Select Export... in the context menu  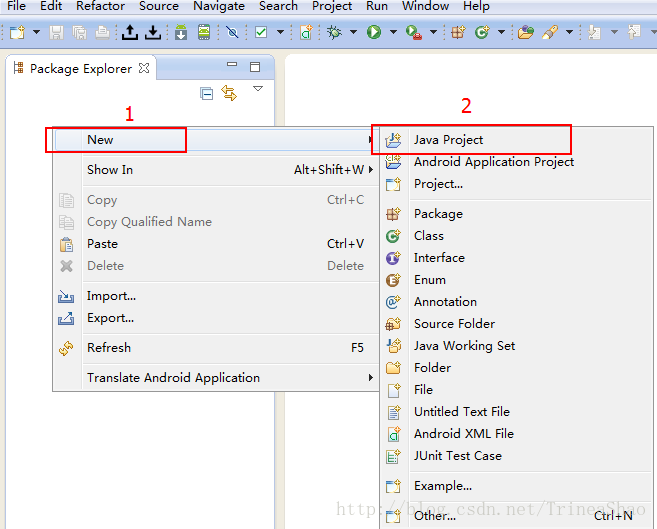point(215,318)
